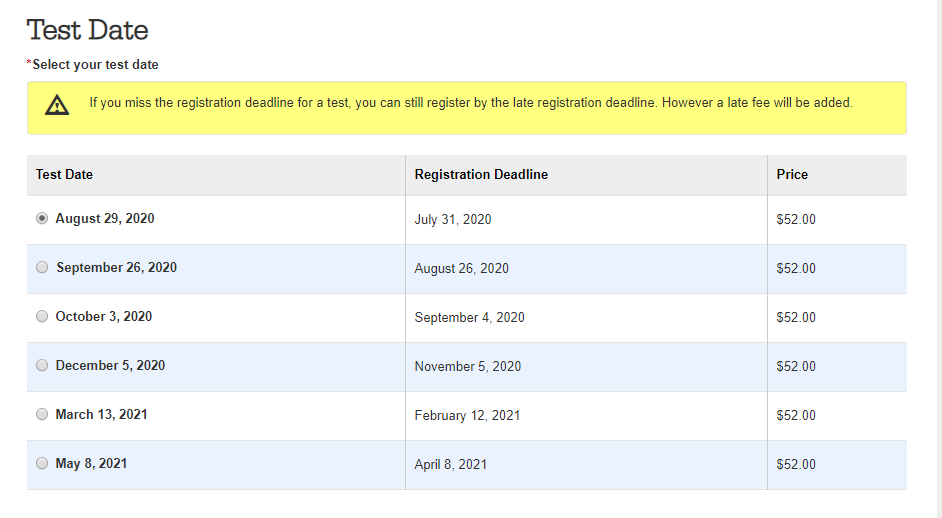Select the October 3, 2020 radio option
The width and height of the screenshot is (942, 518).
[42, 316]
